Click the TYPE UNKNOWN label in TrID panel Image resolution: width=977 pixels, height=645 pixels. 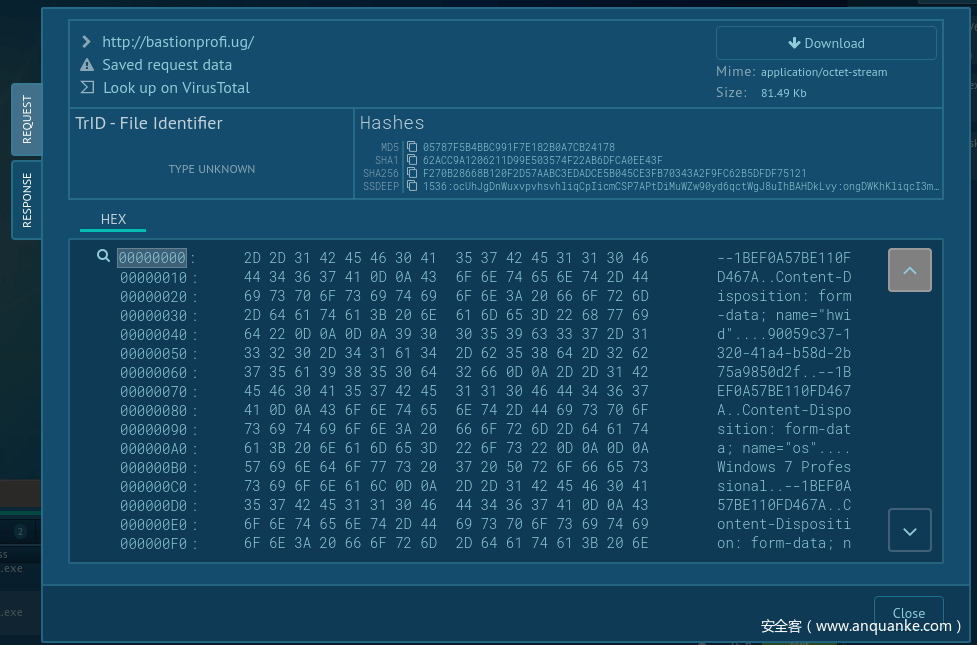(x=211, y=169)
